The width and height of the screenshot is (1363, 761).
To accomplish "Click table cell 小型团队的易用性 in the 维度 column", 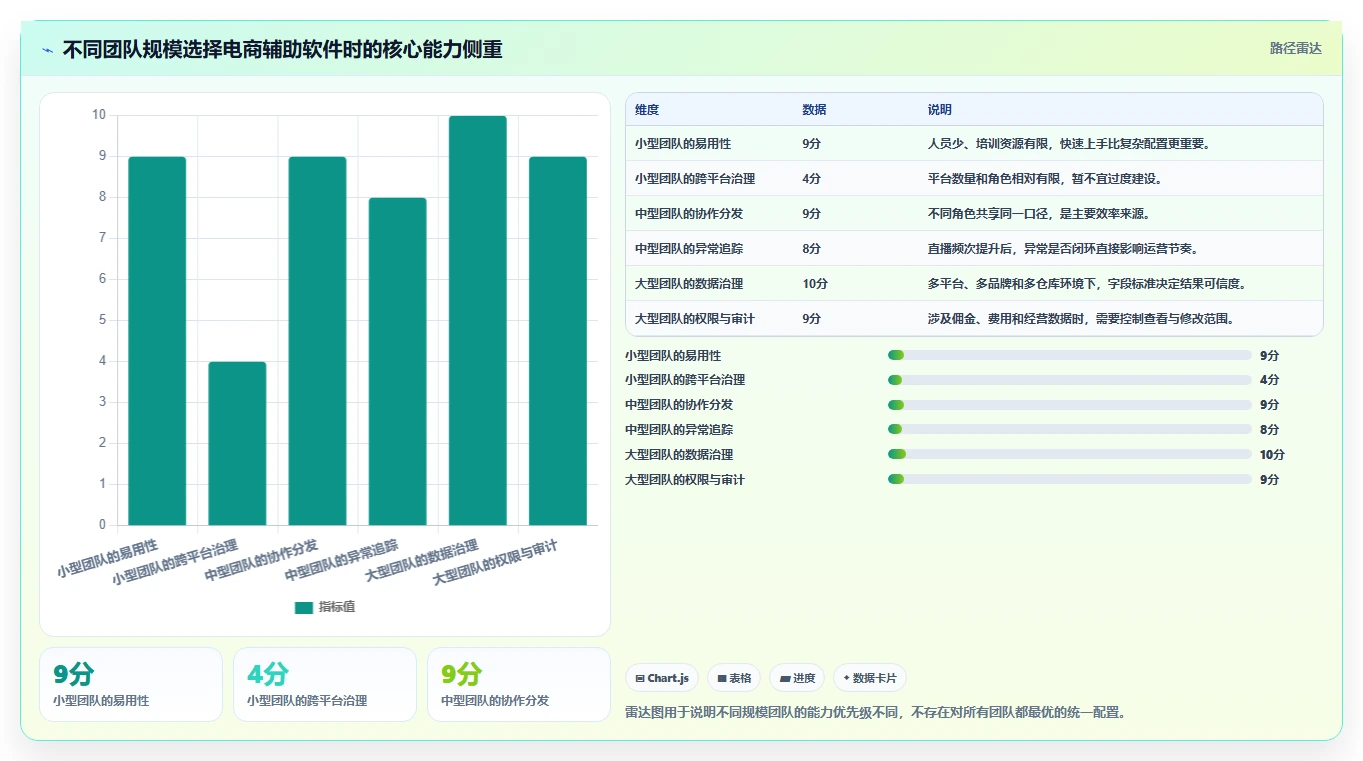I will pyautogui.click(x=683, y=144).
